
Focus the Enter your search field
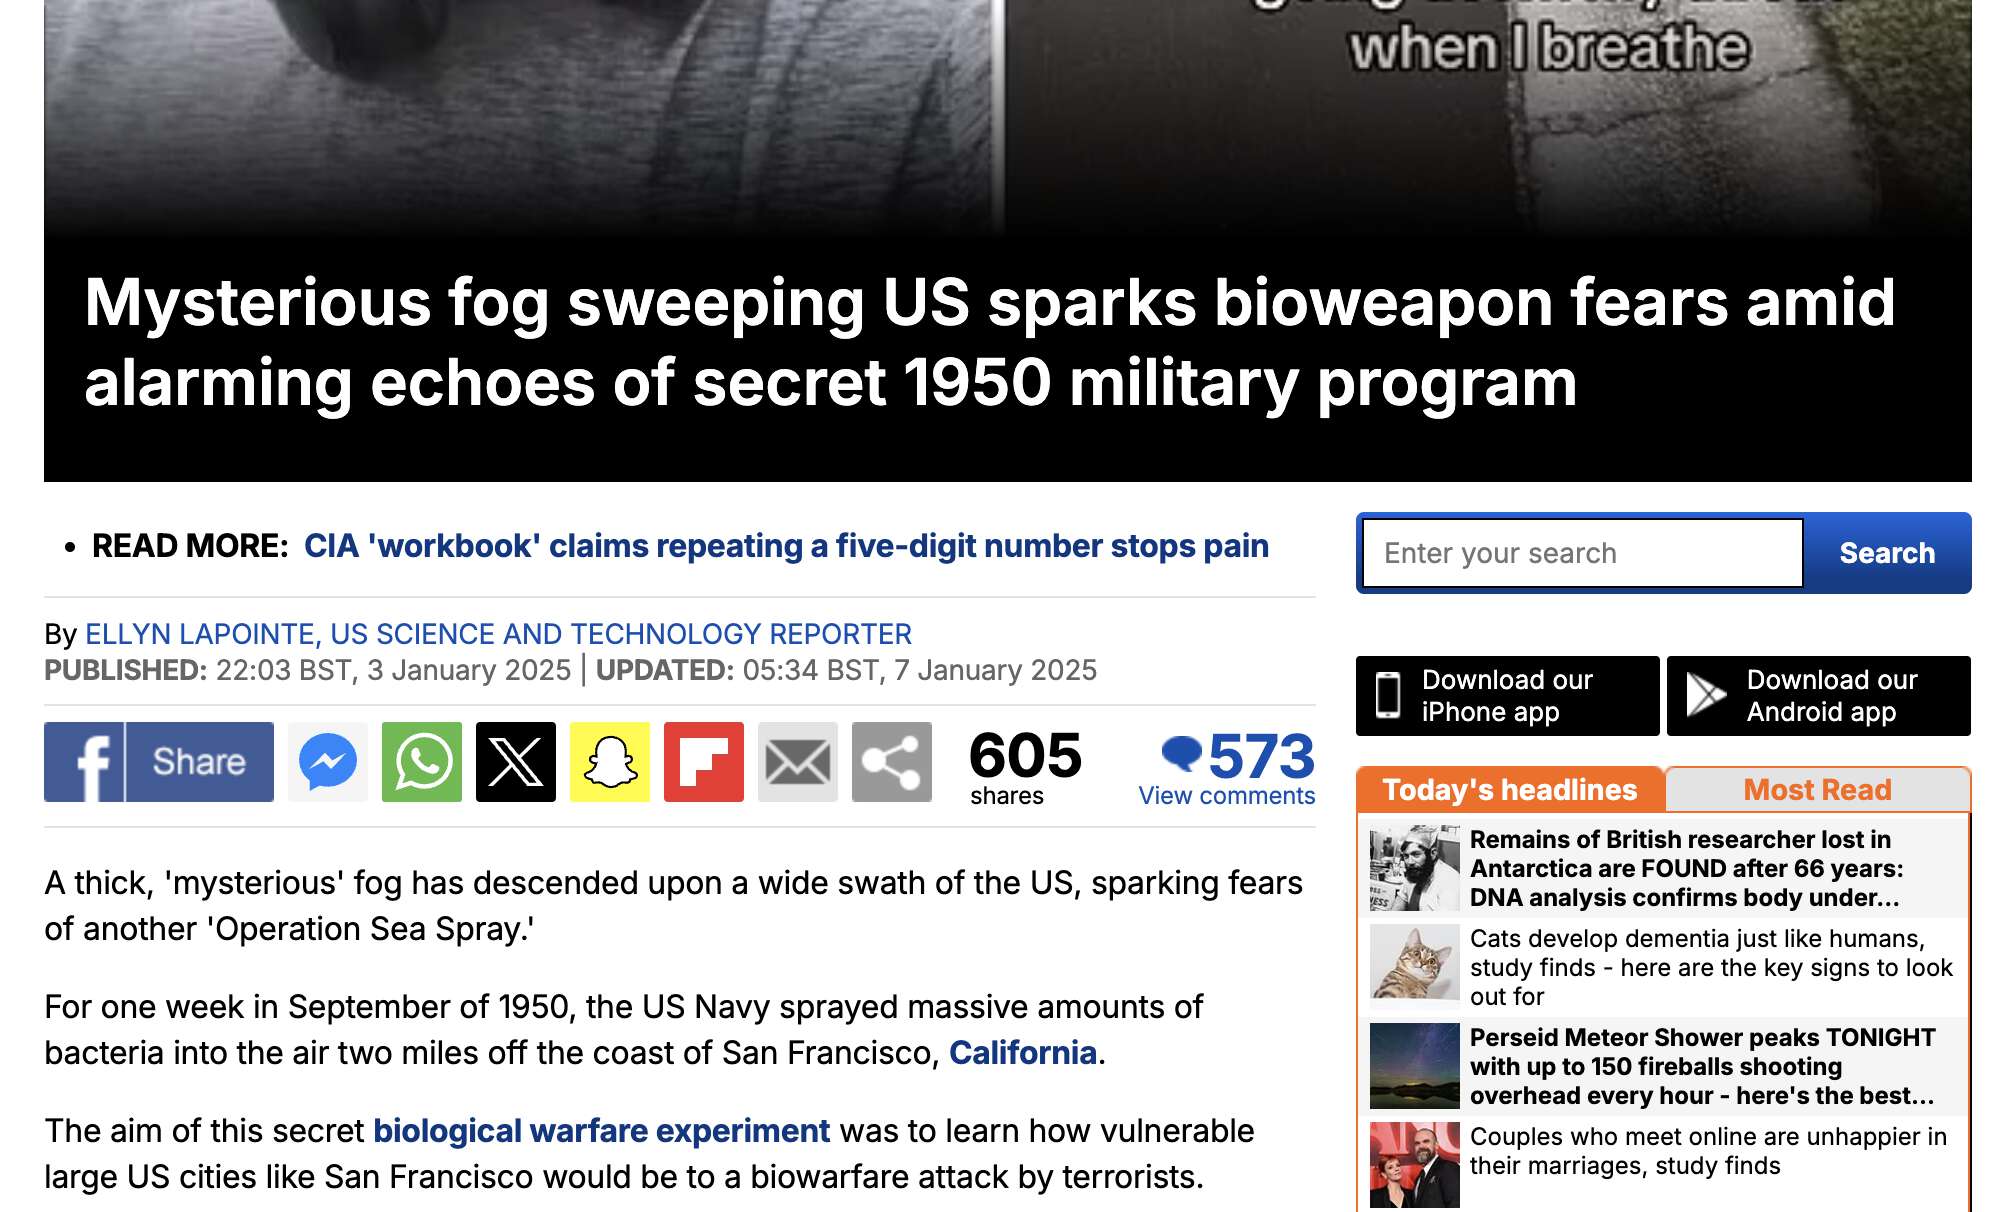[x=1583, y=553]
